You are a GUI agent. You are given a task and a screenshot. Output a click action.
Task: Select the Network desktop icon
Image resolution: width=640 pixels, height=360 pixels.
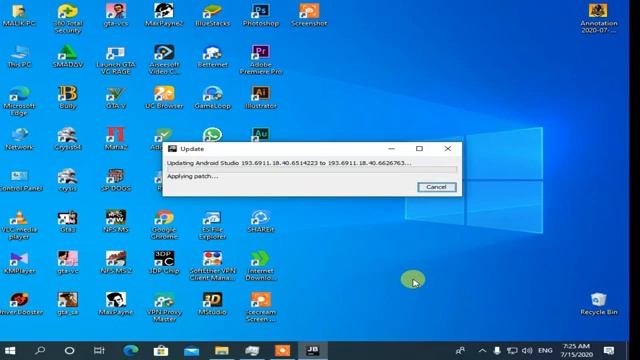pyautogui.click(x=19, y=139)
